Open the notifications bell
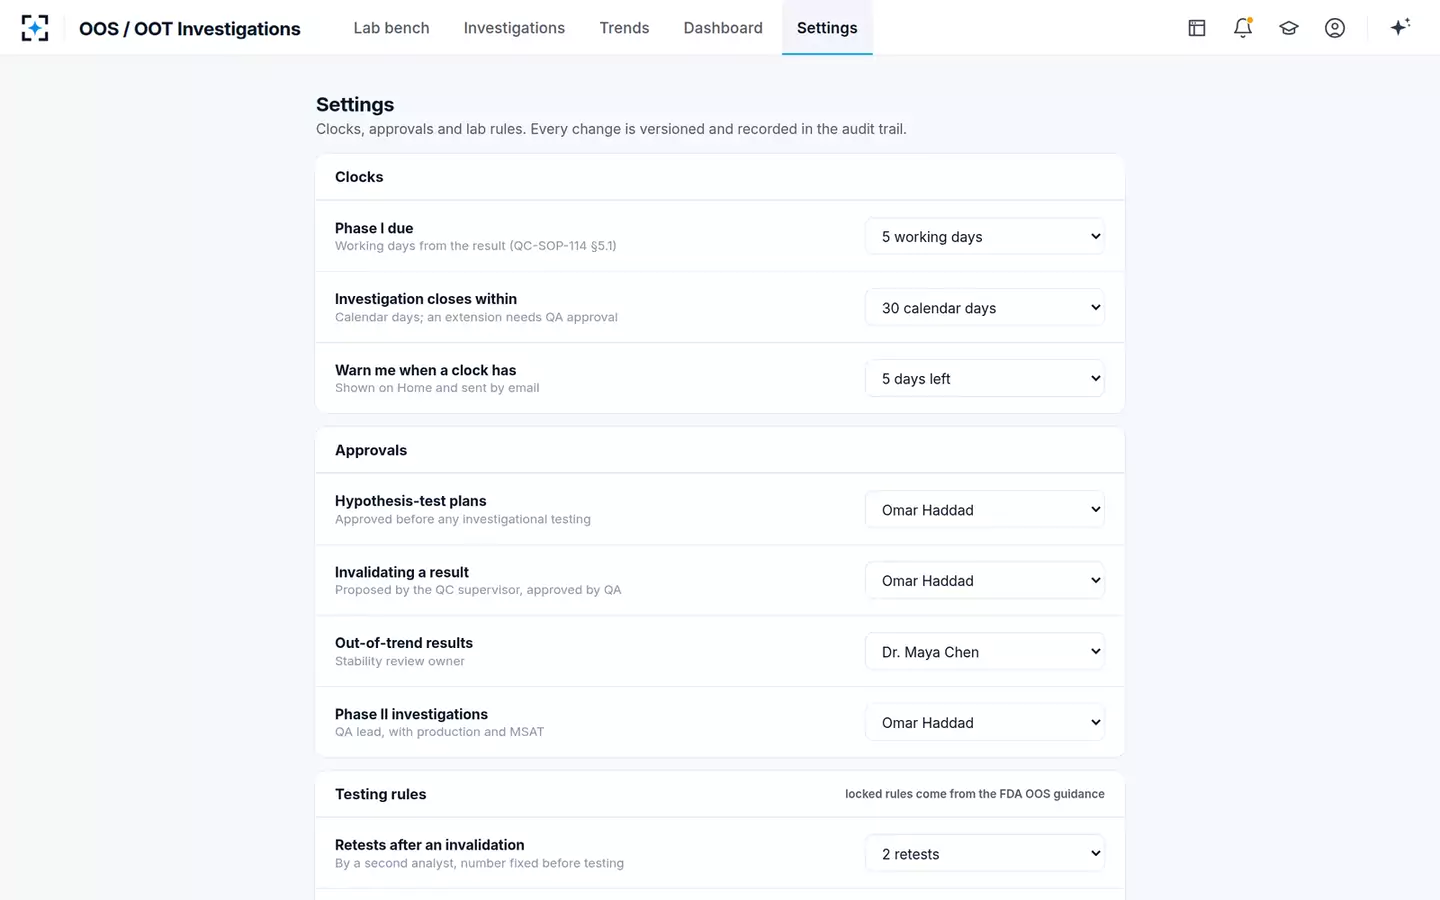Screen dimensions: 1440x900 [1243, 28]
